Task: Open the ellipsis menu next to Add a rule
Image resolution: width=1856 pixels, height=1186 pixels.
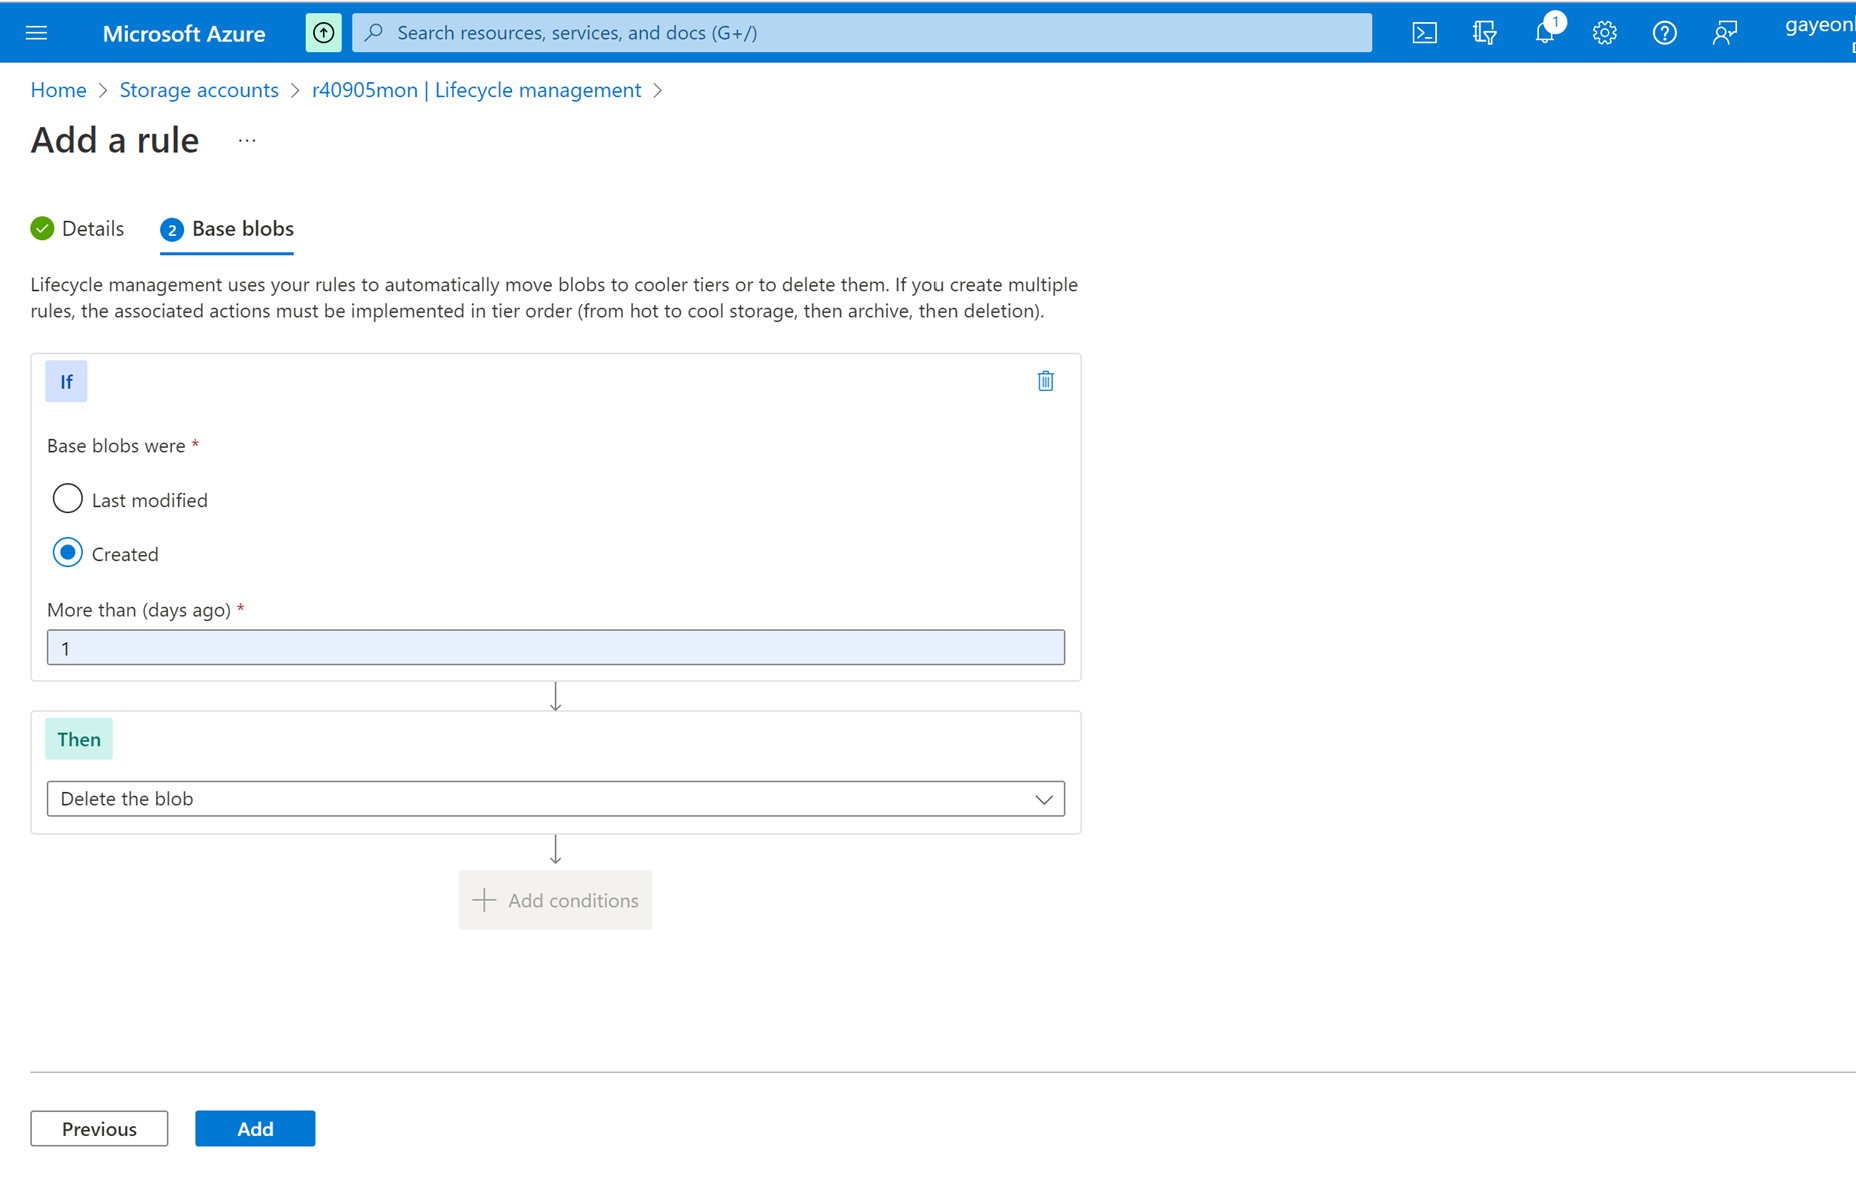Action: pyautogui.click(x=247, y=141)
